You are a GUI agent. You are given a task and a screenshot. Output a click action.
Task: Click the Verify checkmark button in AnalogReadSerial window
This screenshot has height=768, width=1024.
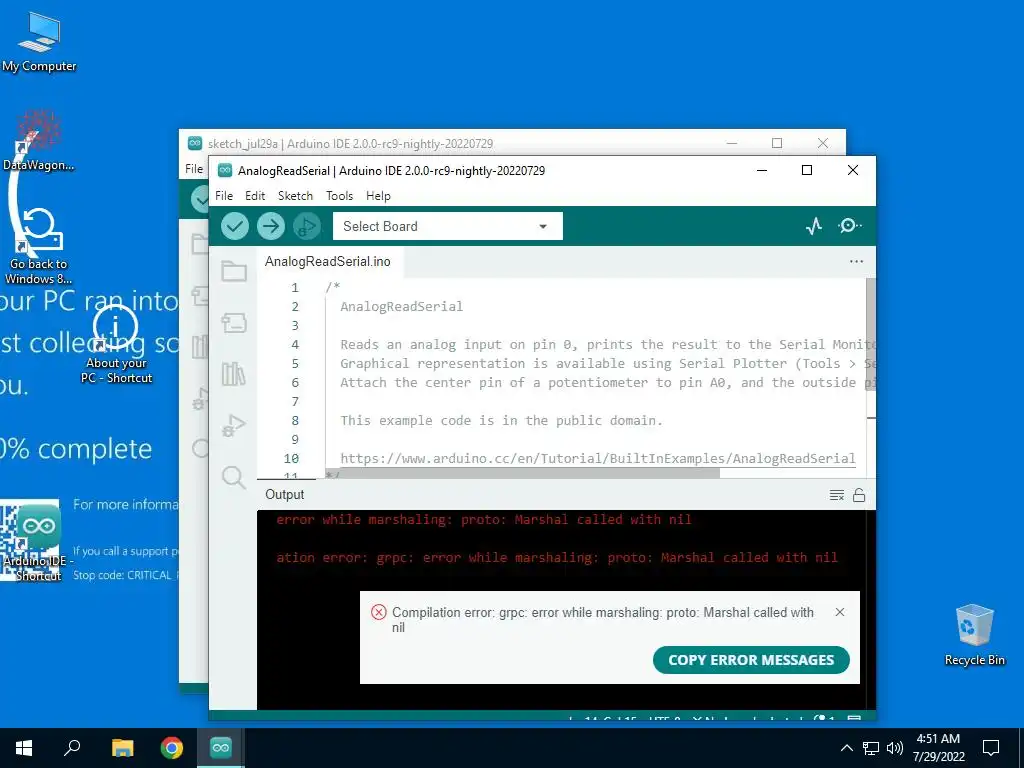click(x=234, y=226)
